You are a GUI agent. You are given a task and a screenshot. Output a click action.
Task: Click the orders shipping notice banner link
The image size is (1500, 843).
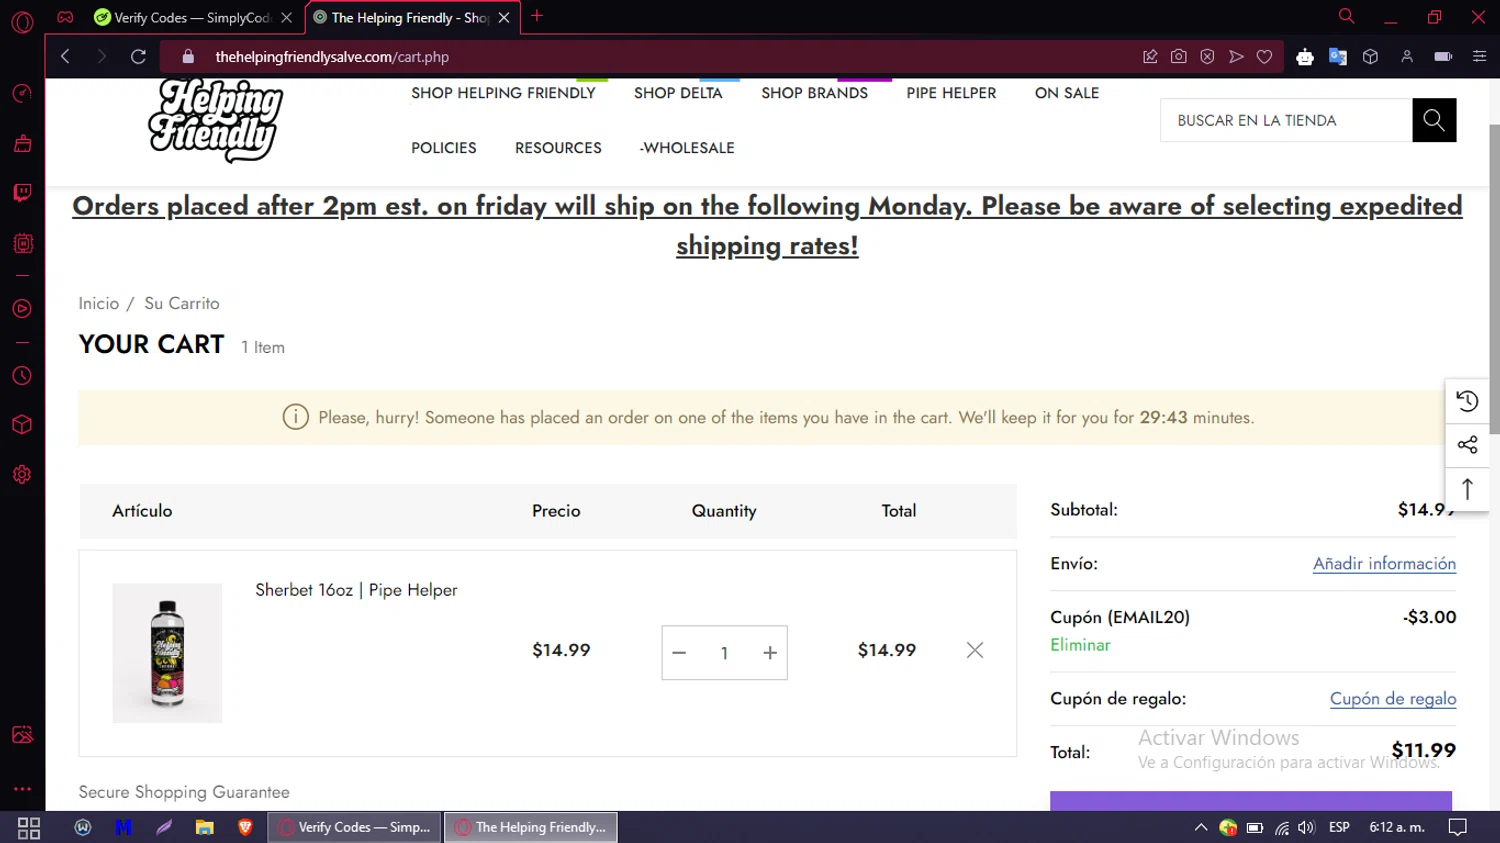[767, 225]
